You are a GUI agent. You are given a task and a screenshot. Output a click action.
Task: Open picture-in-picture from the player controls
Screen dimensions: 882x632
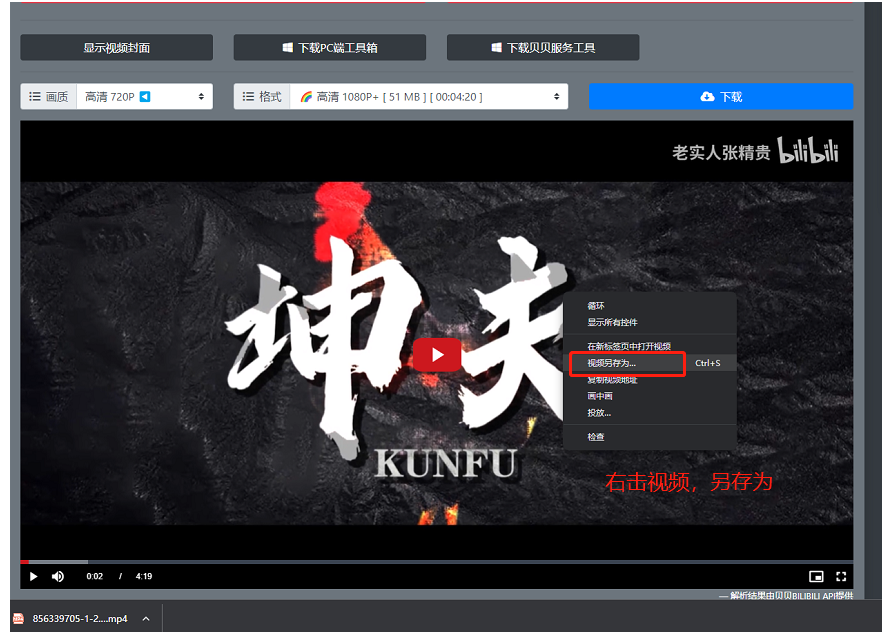point(816,576)
